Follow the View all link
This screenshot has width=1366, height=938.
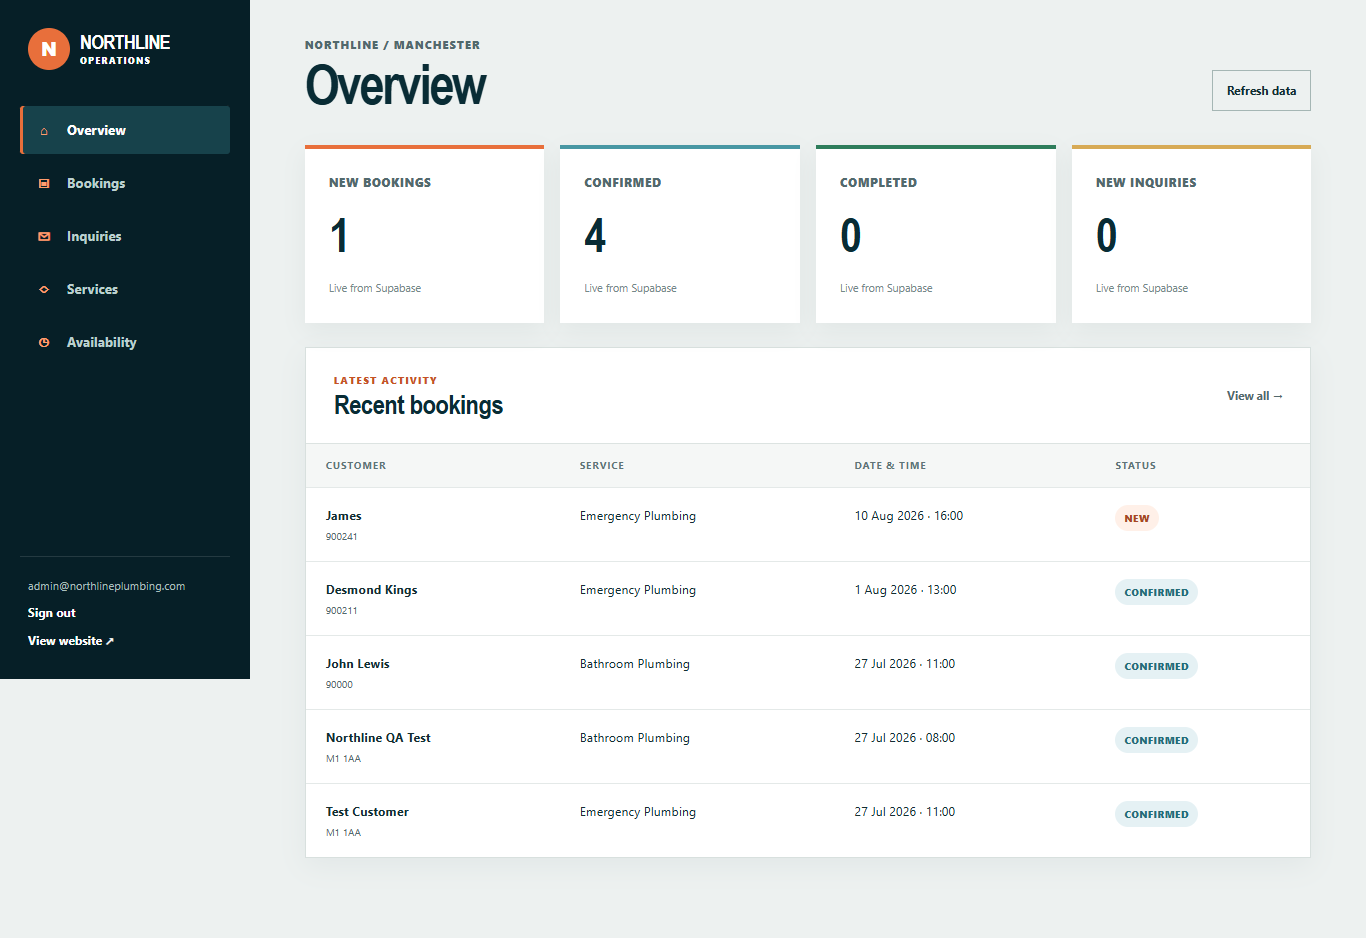coord(1255,396)
